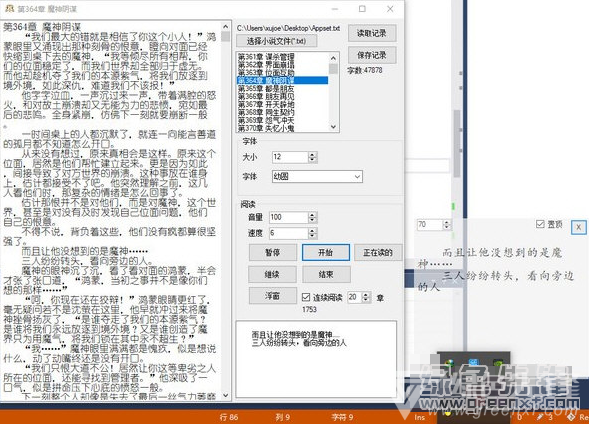
Task: Click the current sentence preview box
Action: point(316,359)
